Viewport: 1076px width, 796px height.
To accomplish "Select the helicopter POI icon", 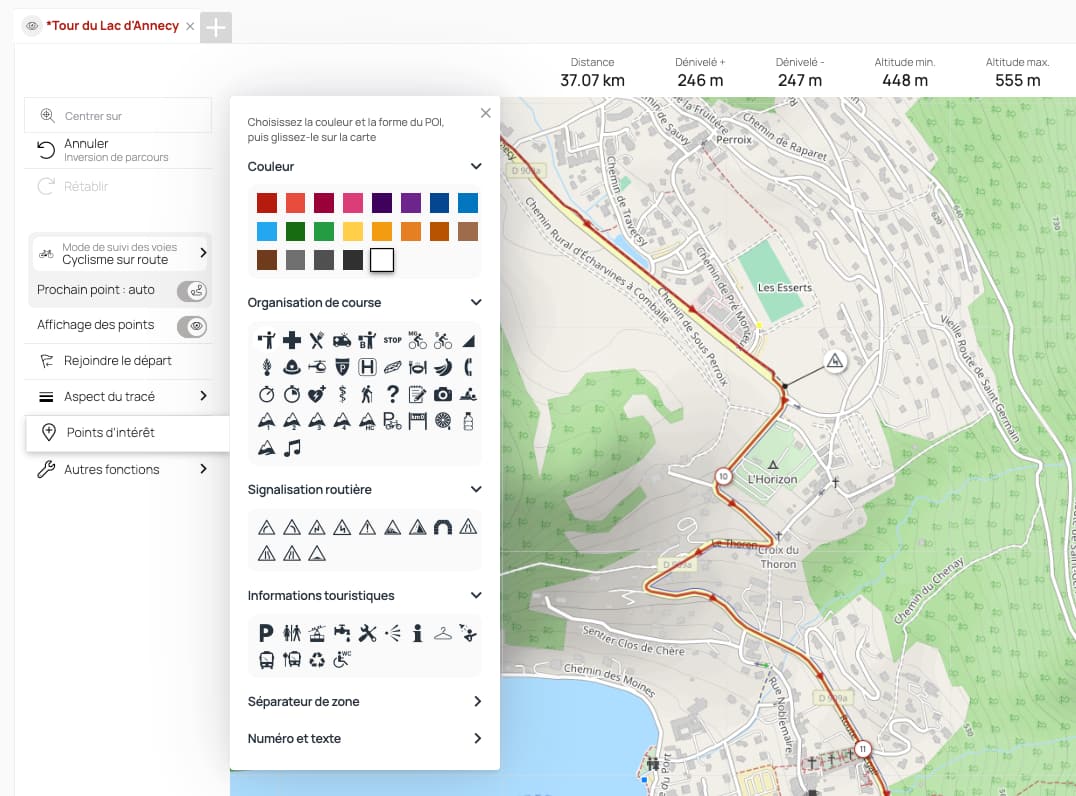I will [x=317, y=367].
